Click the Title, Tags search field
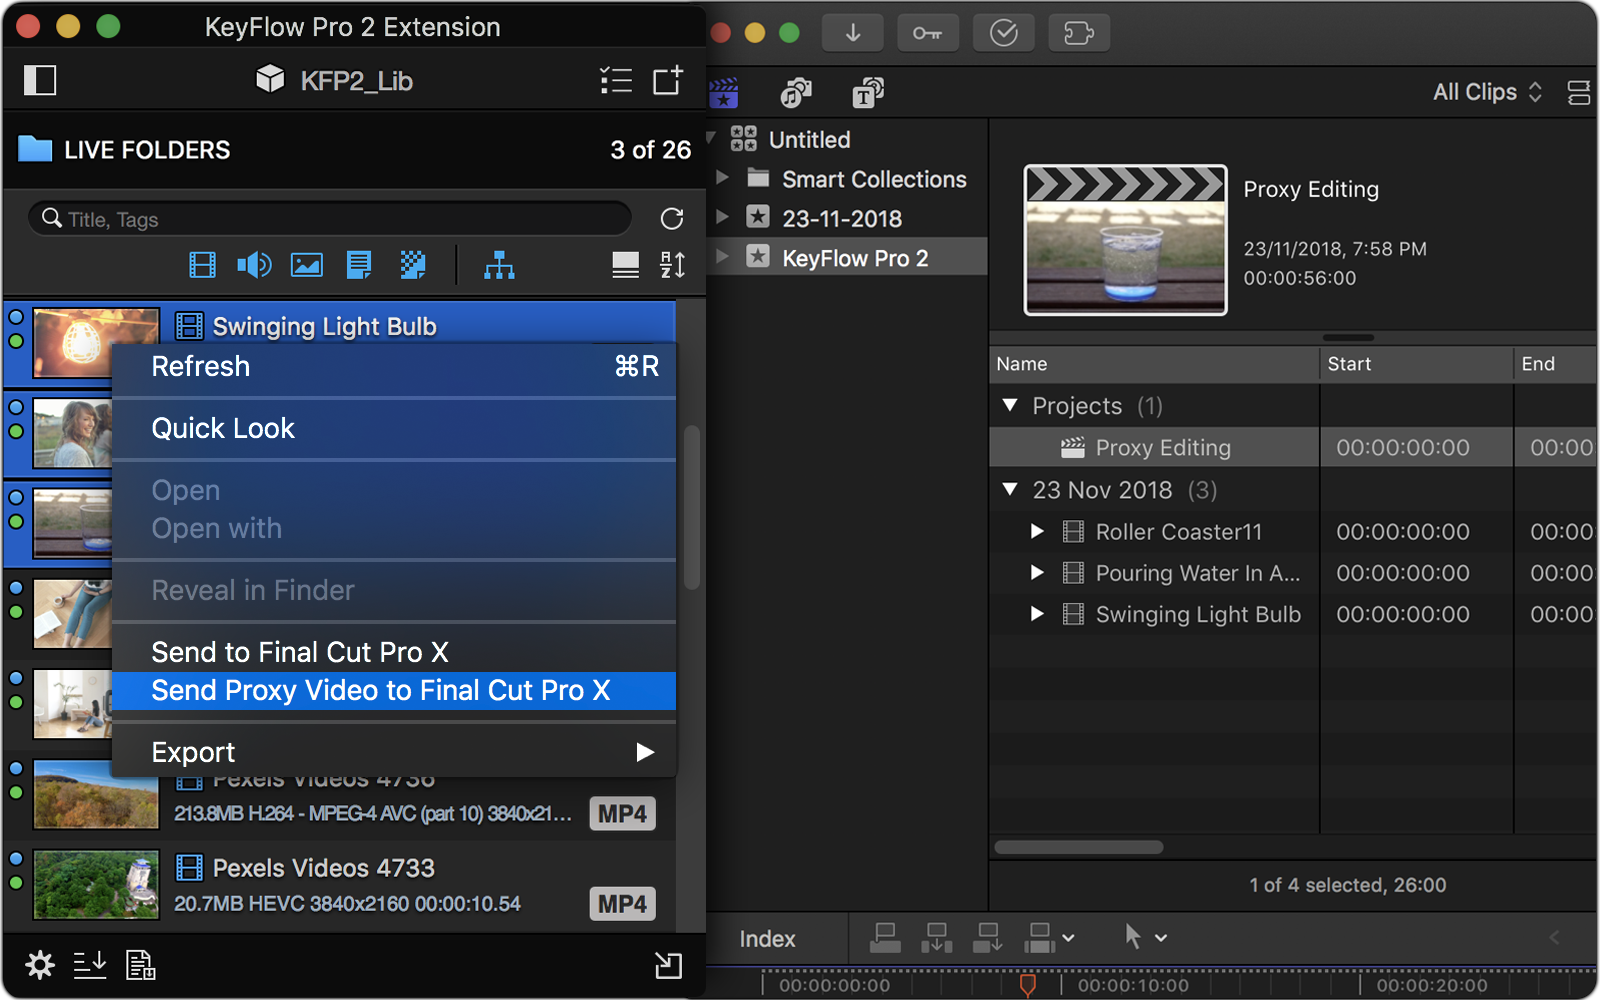 point(330,218)
